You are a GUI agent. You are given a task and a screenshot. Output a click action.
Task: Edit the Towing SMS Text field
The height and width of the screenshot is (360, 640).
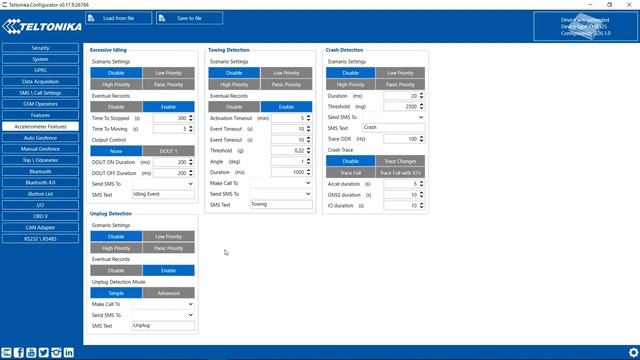(x=281, y=204)
